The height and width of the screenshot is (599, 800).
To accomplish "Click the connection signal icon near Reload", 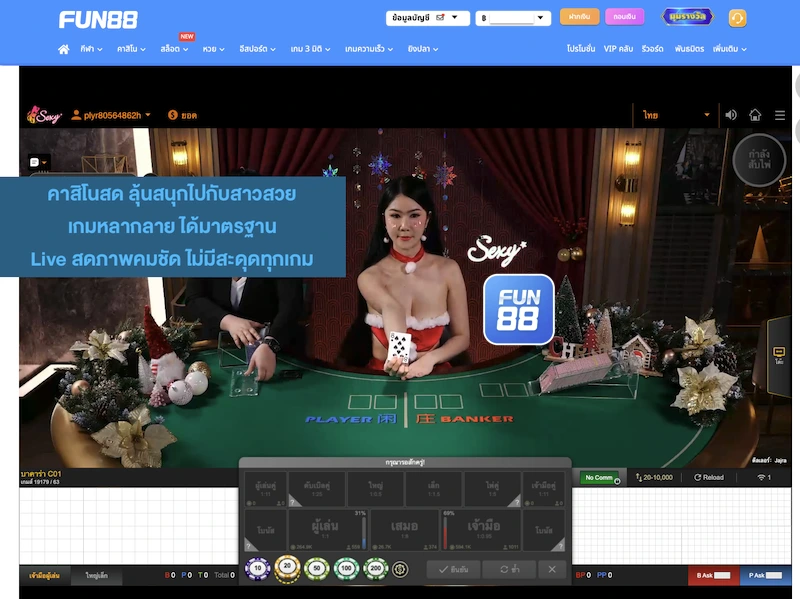I will point(763,477).
